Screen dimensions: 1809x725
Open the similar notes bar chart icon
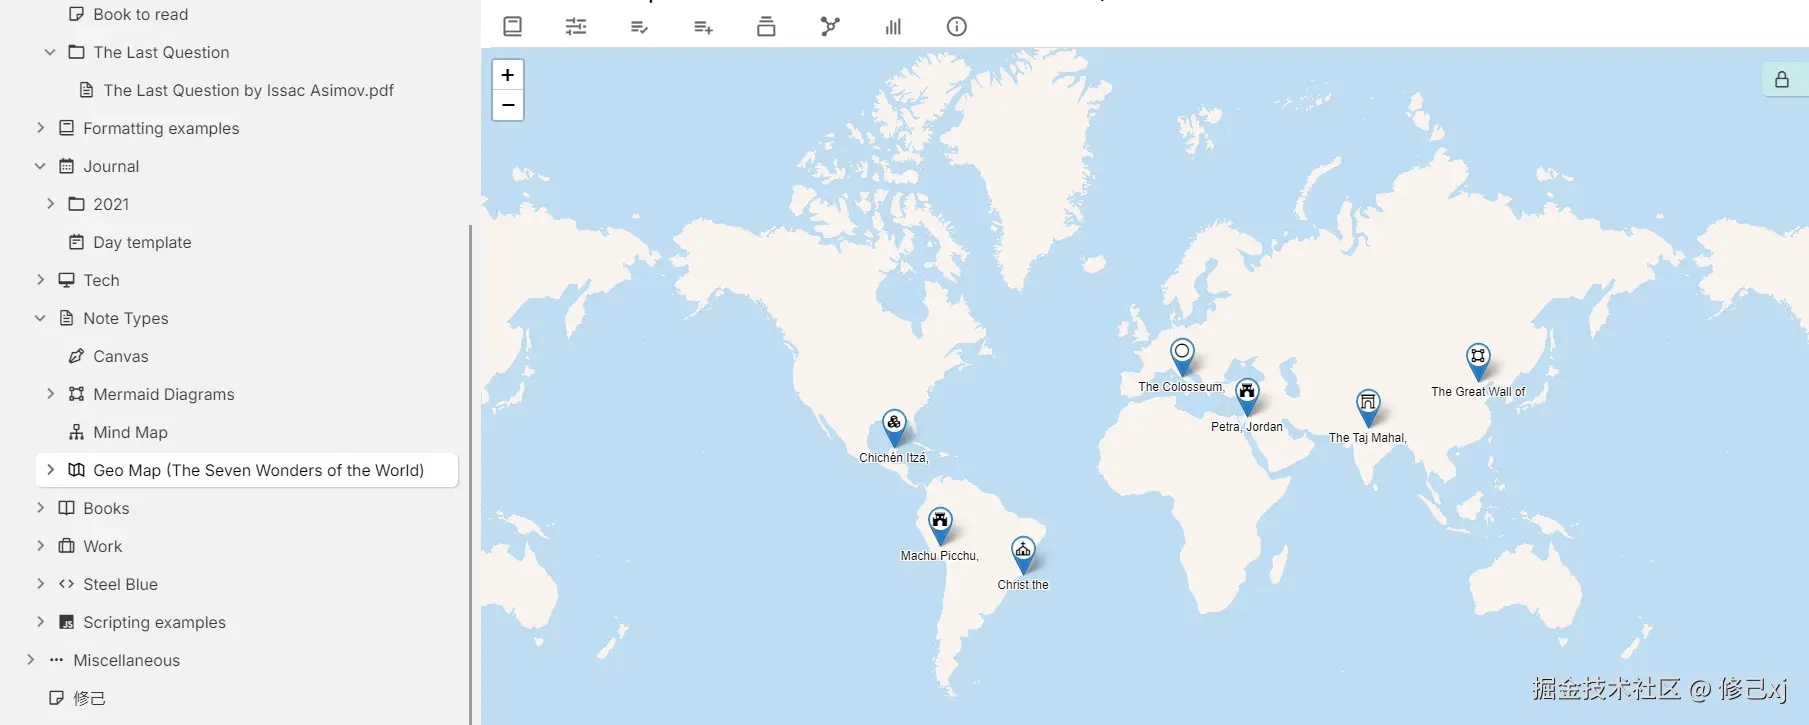(893, 26)
